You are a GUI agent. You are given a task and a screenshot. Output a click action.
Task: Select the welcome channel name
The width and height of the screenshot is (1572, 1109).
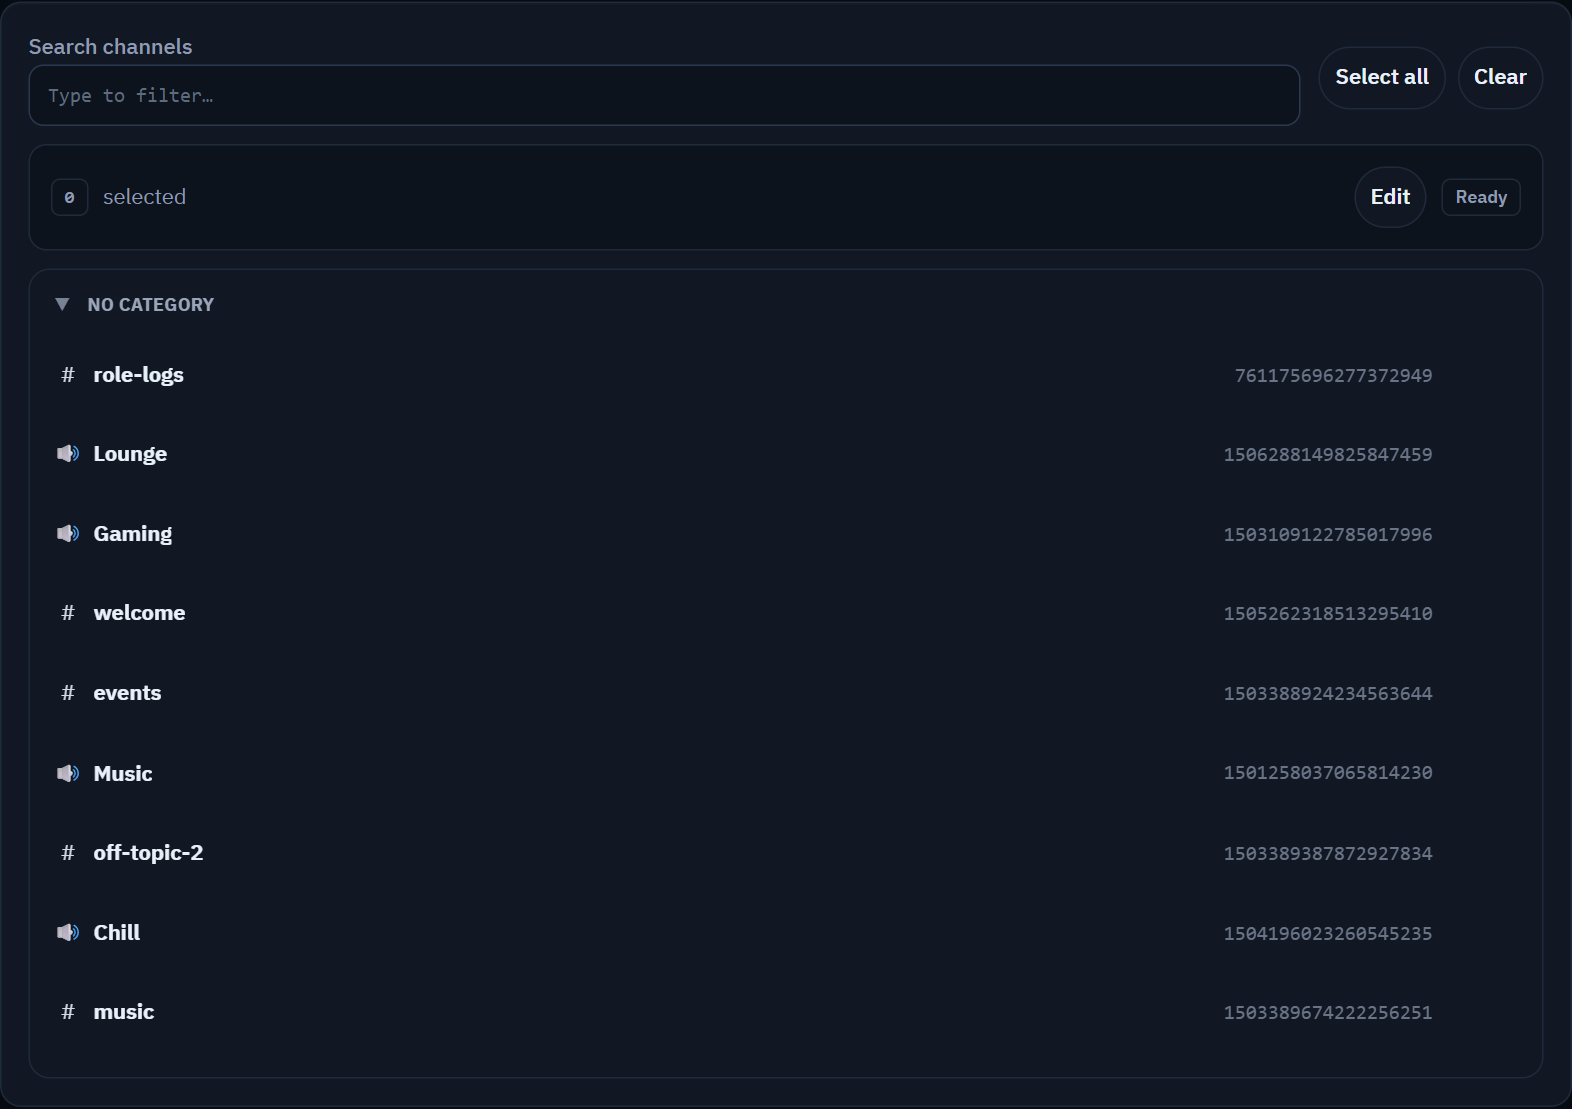click(x=140, y=613)
